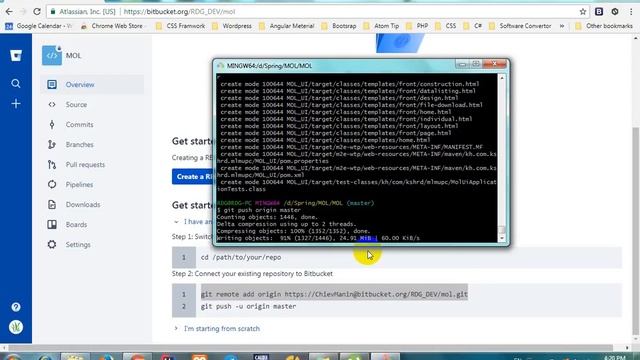This screenshot has height=360, width=640.
Task: Click the 'cd /path/to/your/repo' code line
Action: click(241, 258)
